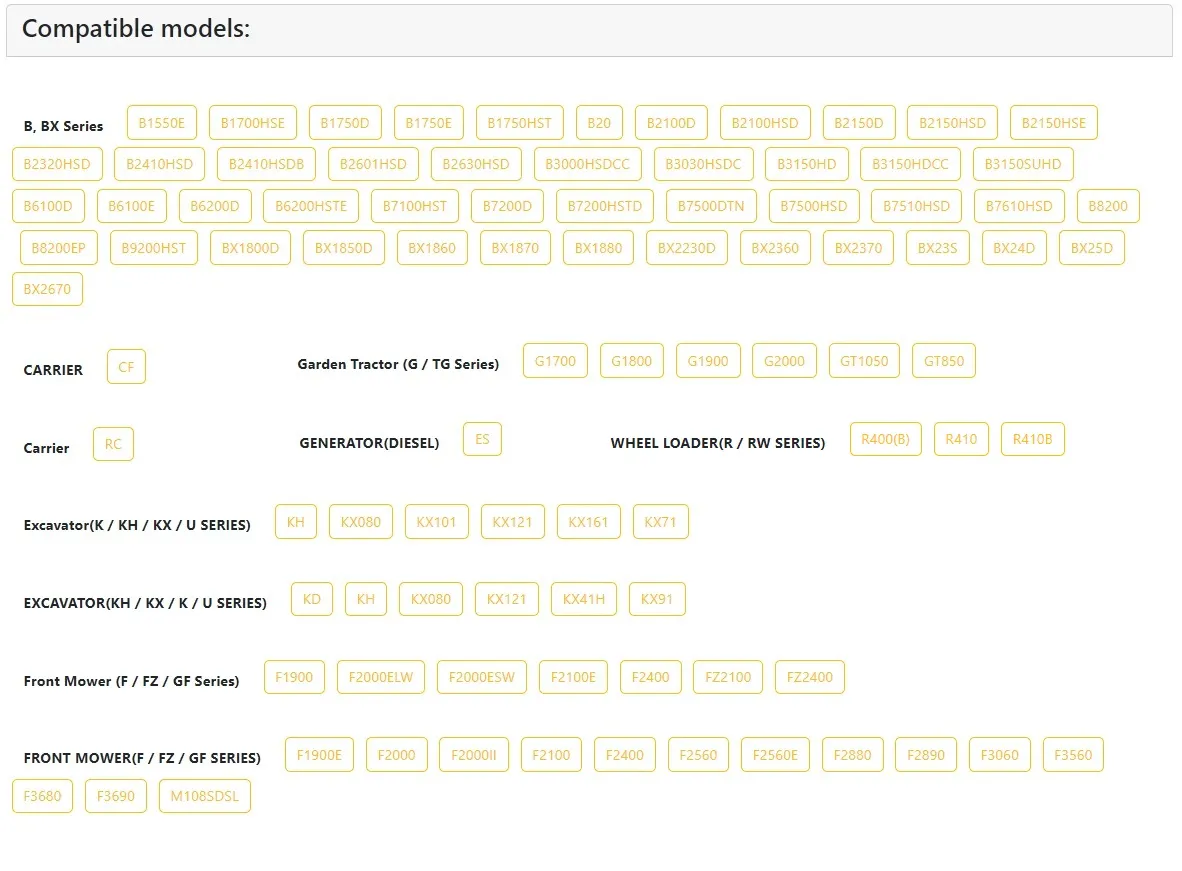Open the KX71 excavator tag
This screenshot has width=1182, height=871.
point(660,522)
